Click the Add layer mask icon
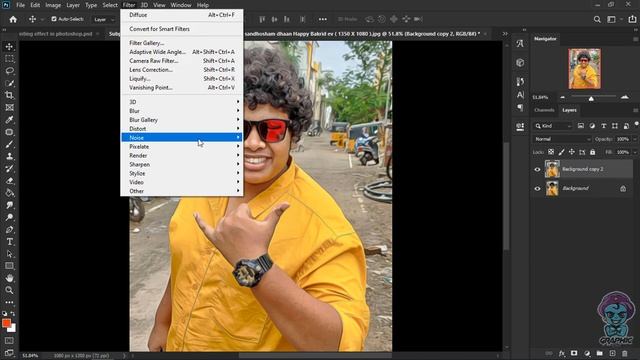This screenshot has height=360, width=640. (x=574, y=353)
